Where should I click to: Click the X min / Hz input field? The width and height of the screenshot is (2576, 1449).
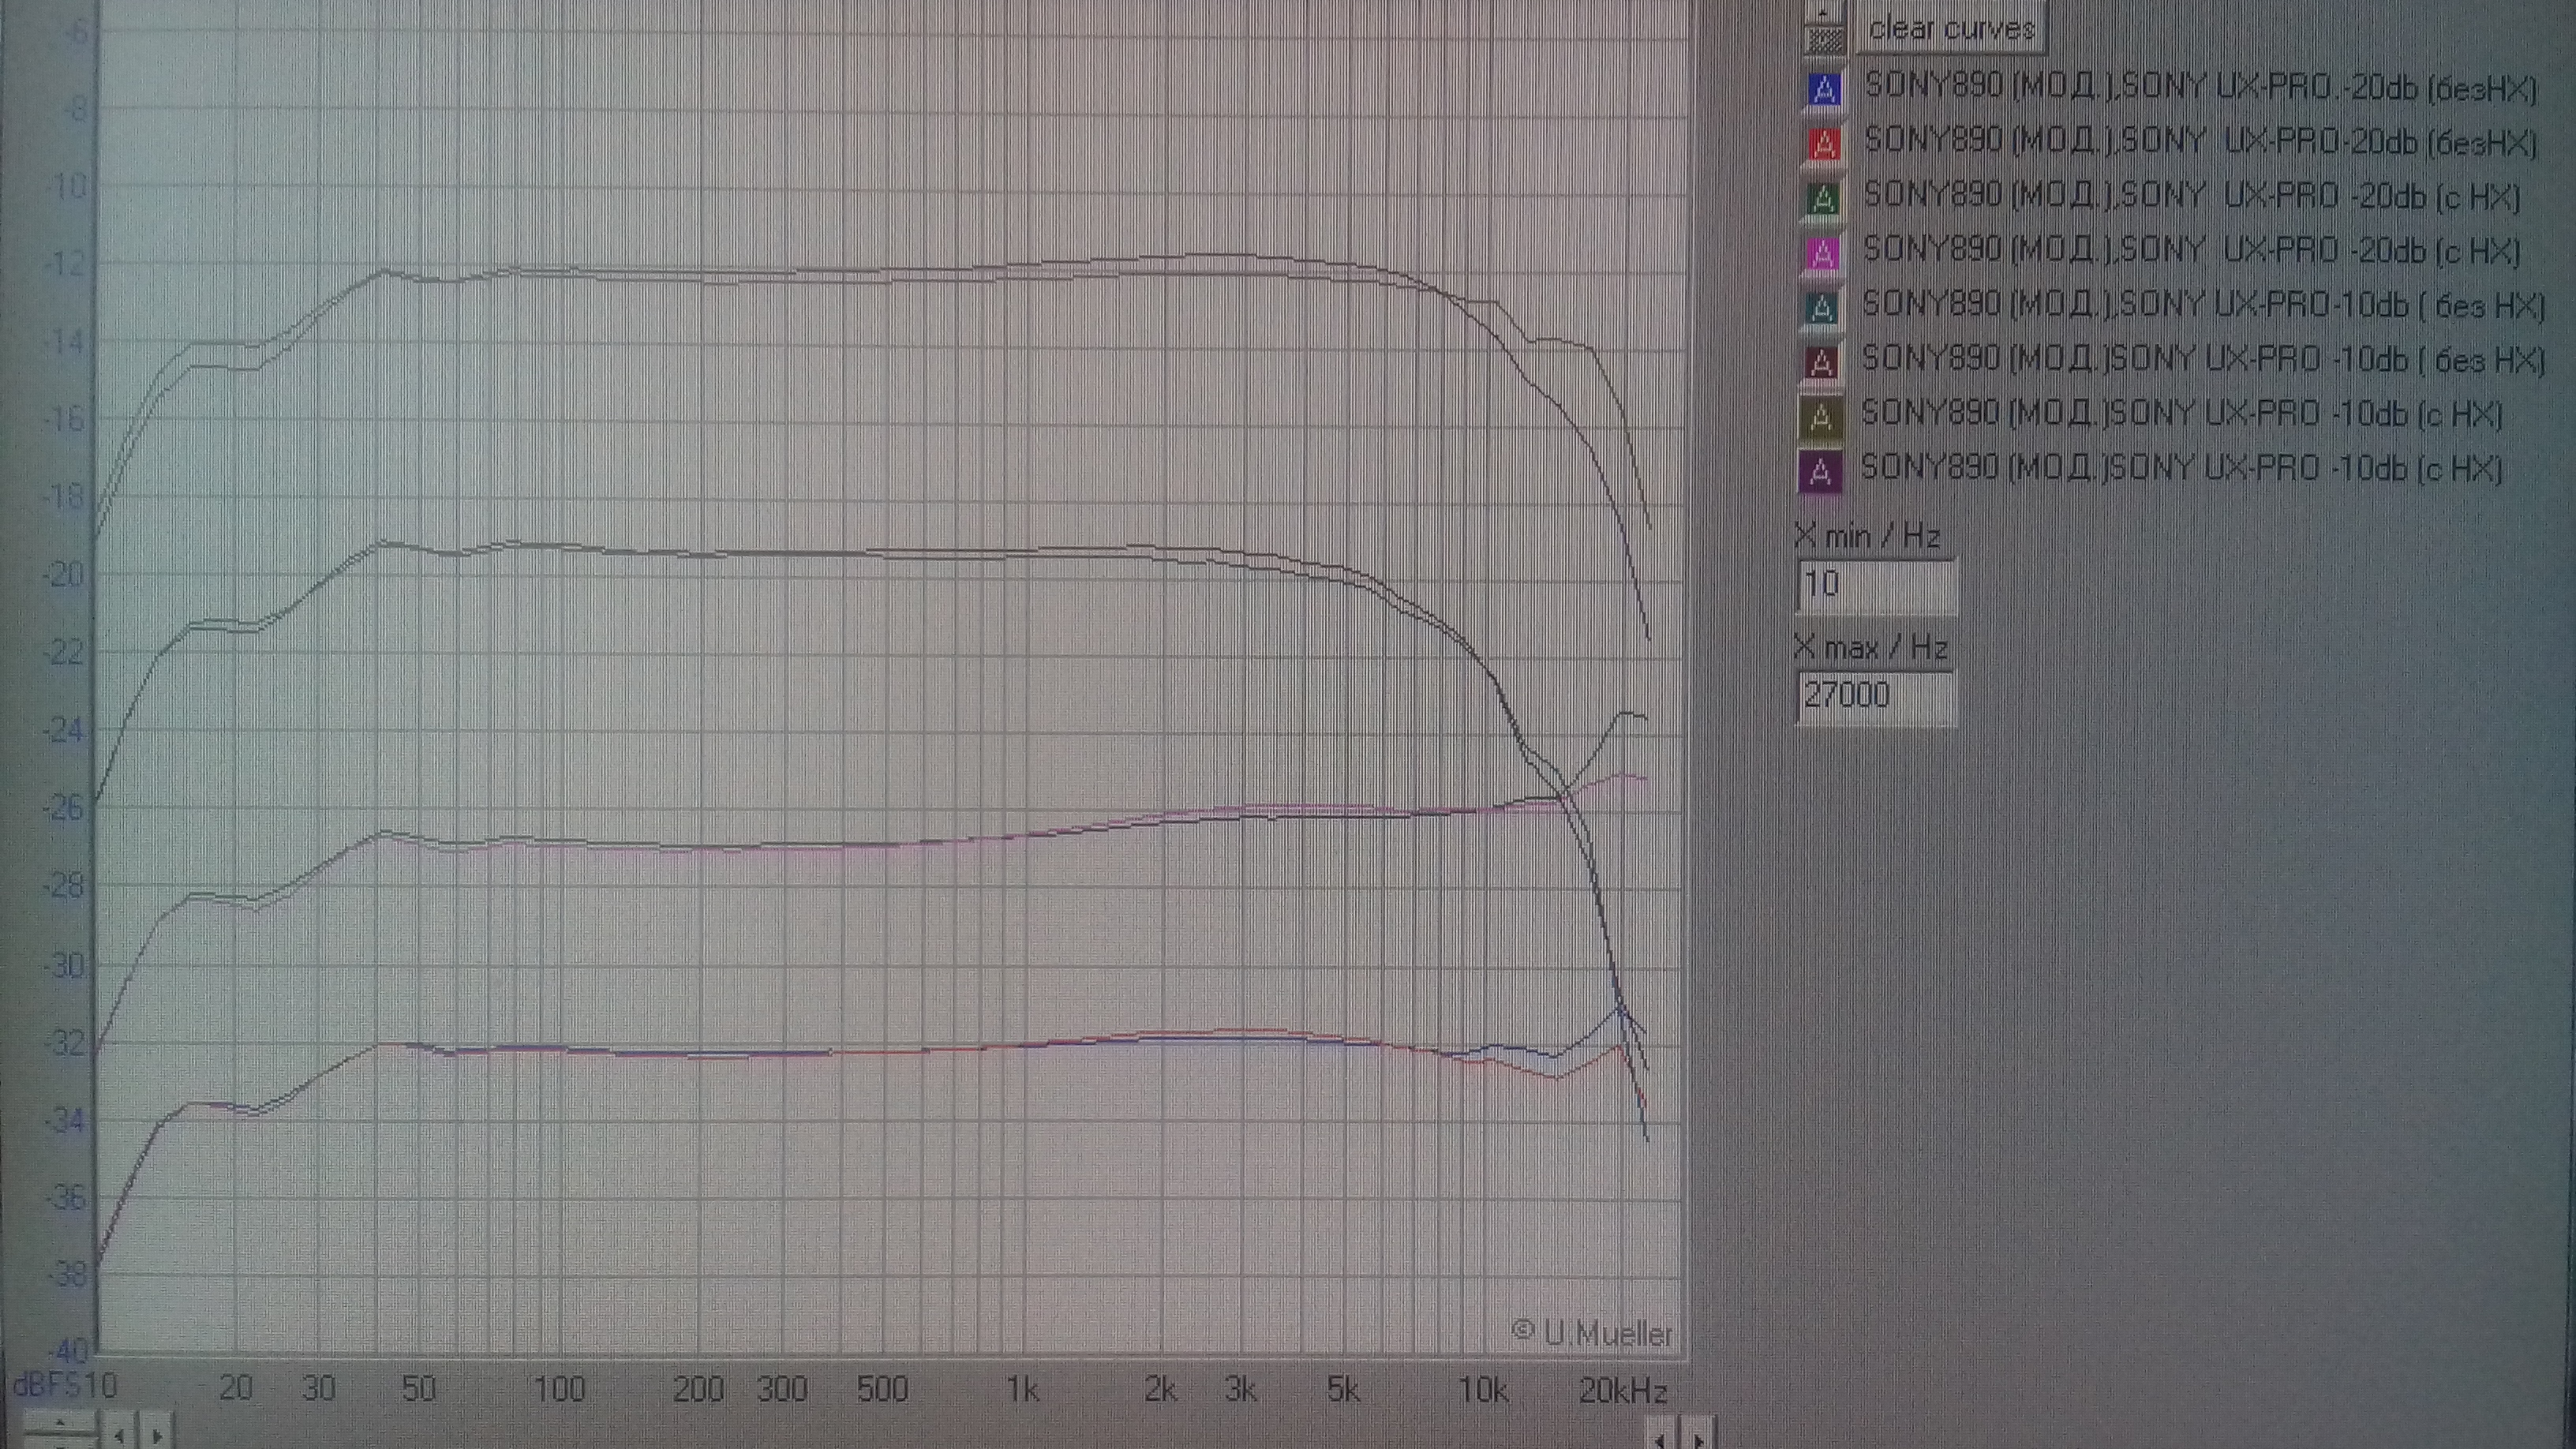(1874, 585)
